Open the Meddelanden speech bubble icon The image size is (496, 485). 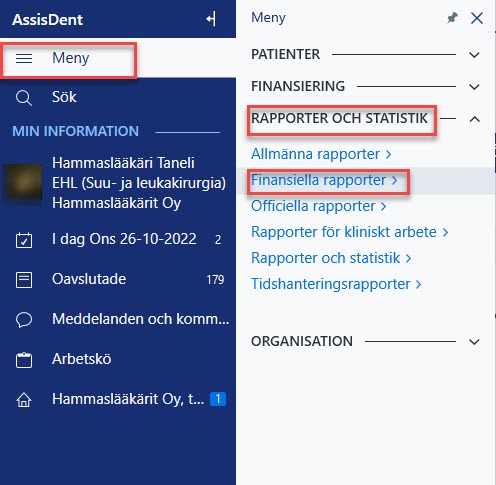click(x=24, y=320)
